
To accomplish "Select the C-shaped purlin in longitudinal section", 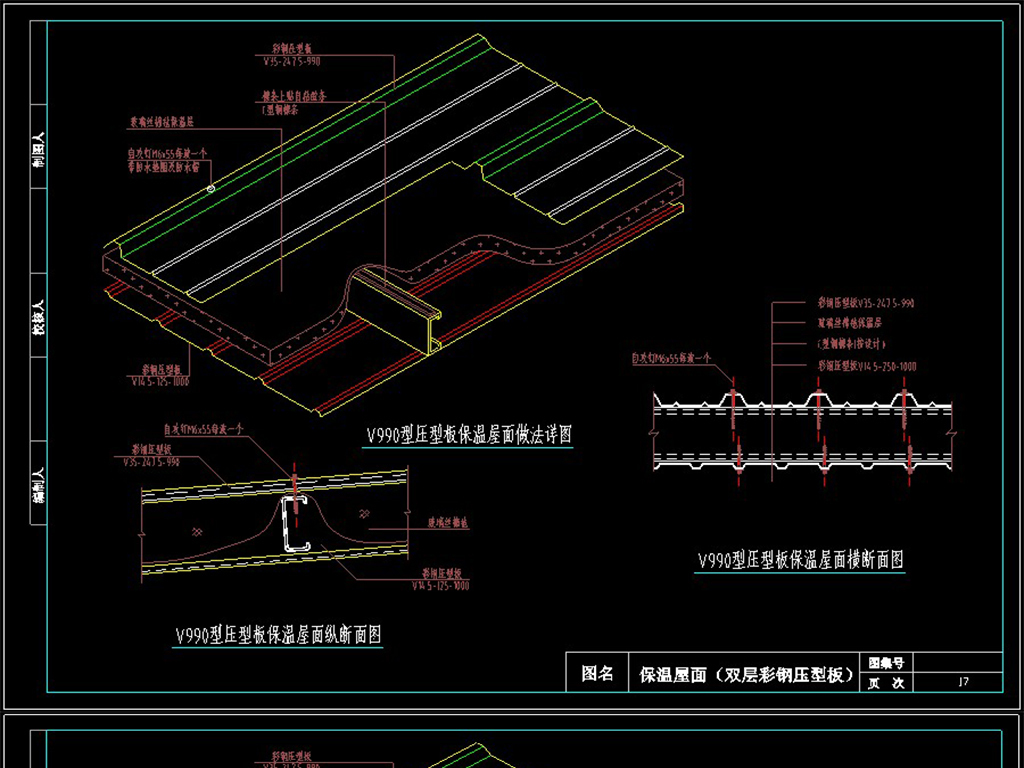I will (294, 522).
